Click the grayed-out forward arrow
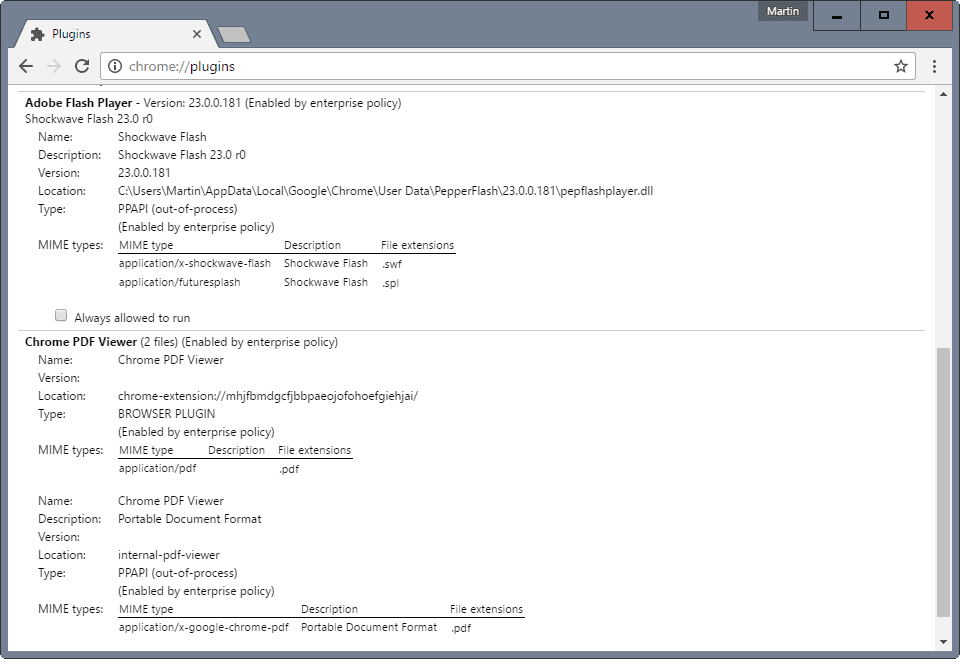 click(x=54, y=66)
